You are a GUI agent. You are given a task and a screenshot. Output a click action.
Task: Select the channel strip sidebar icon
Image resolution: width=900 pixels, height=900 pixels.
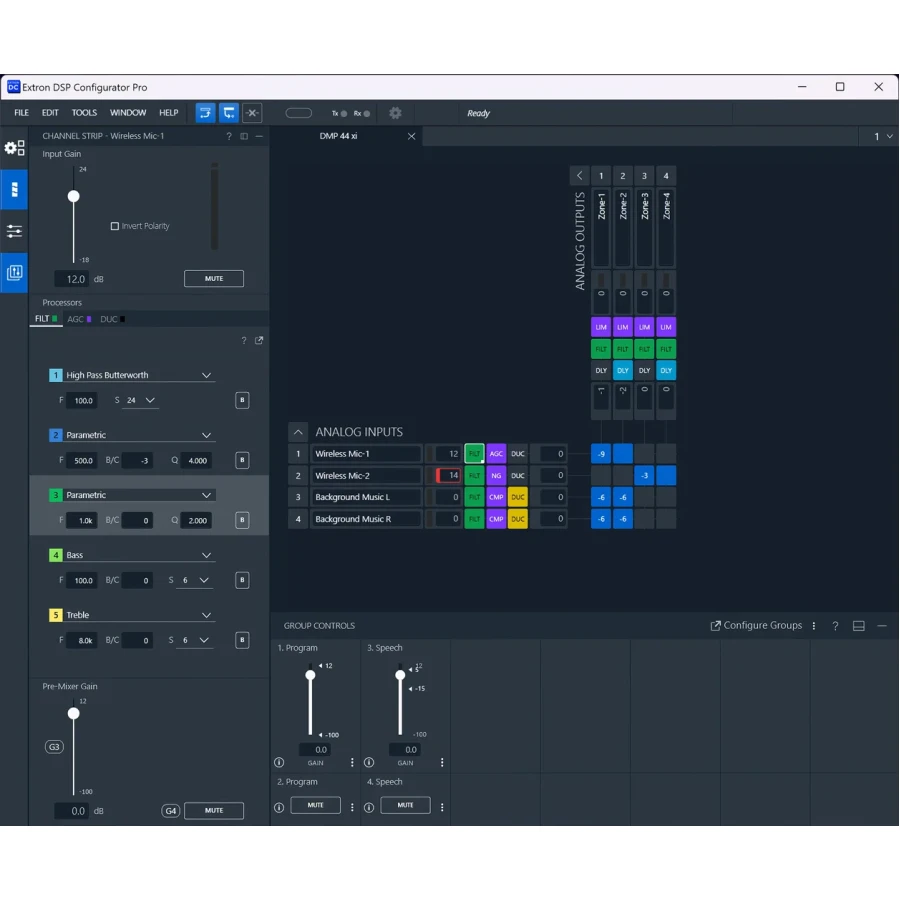coord(14,189)
